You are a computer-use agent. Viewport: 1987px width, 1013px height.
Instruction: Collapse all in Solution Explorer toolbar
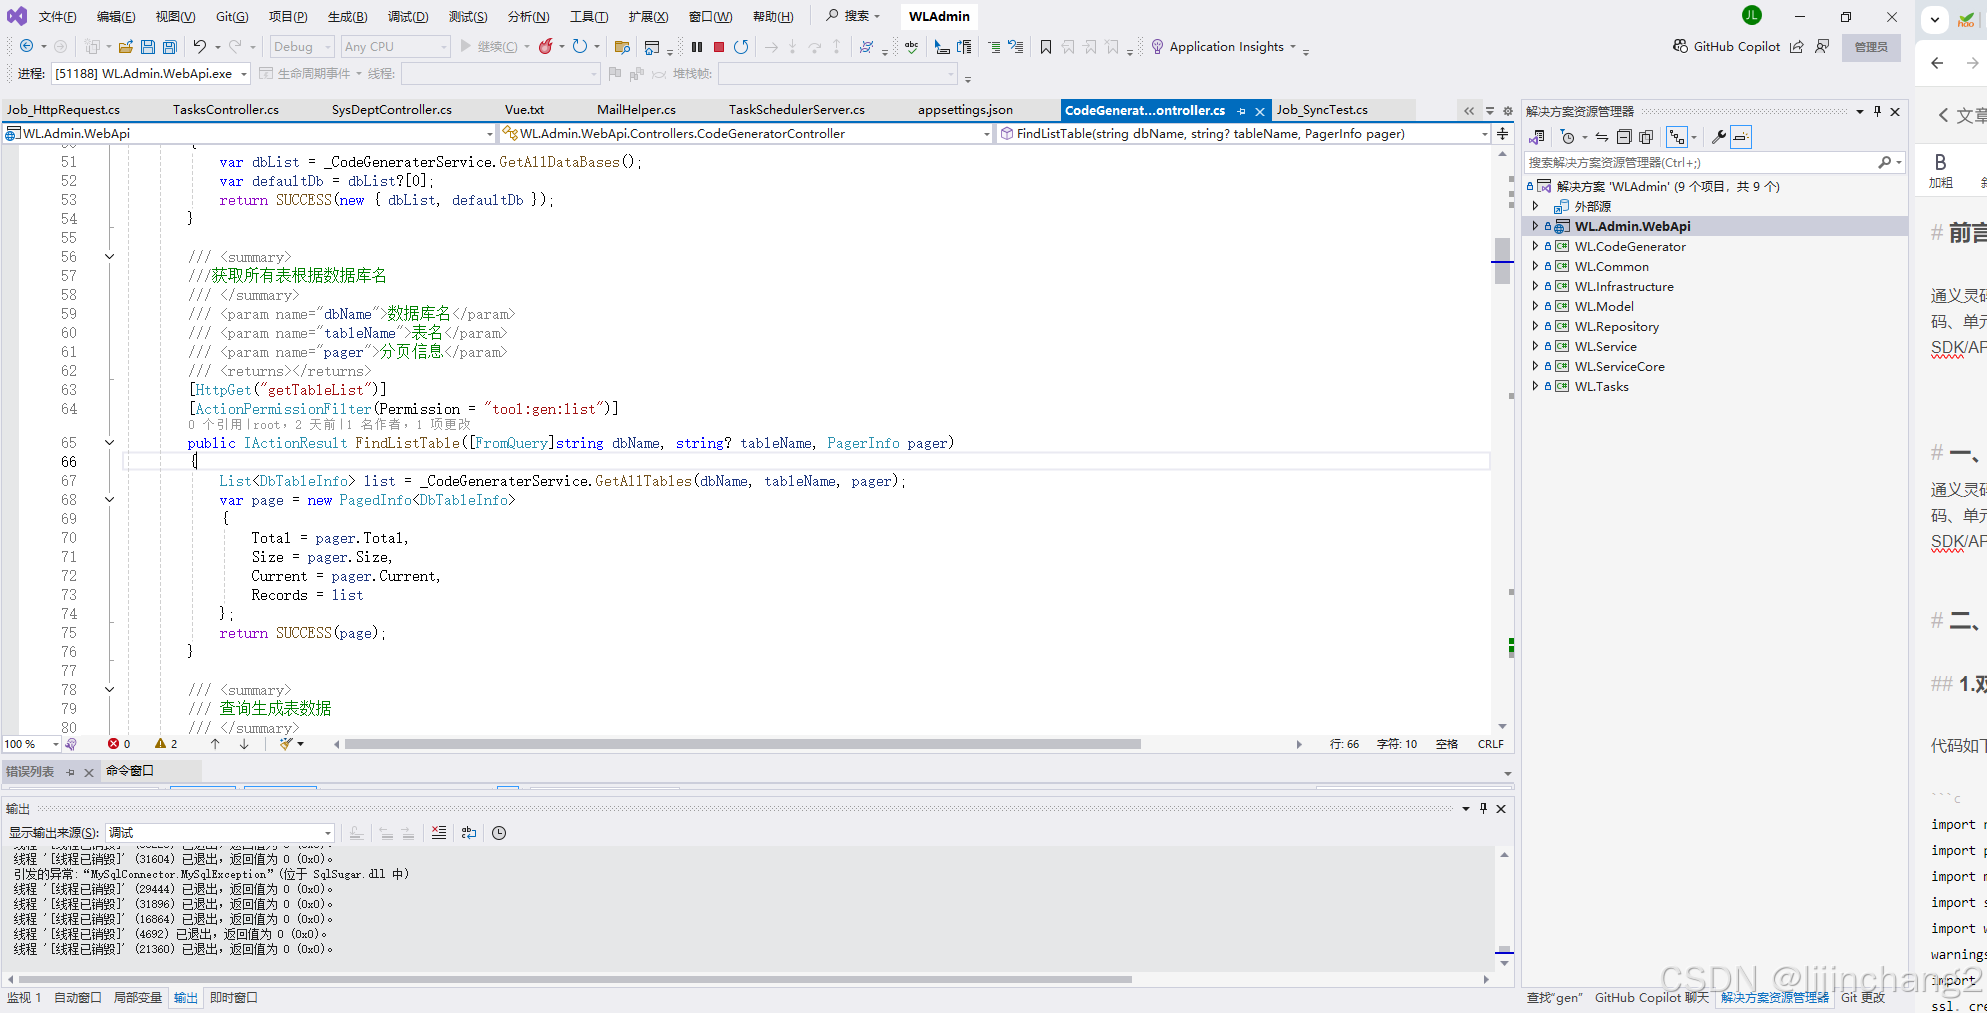pyautogui.click(x=1624, y=137)
